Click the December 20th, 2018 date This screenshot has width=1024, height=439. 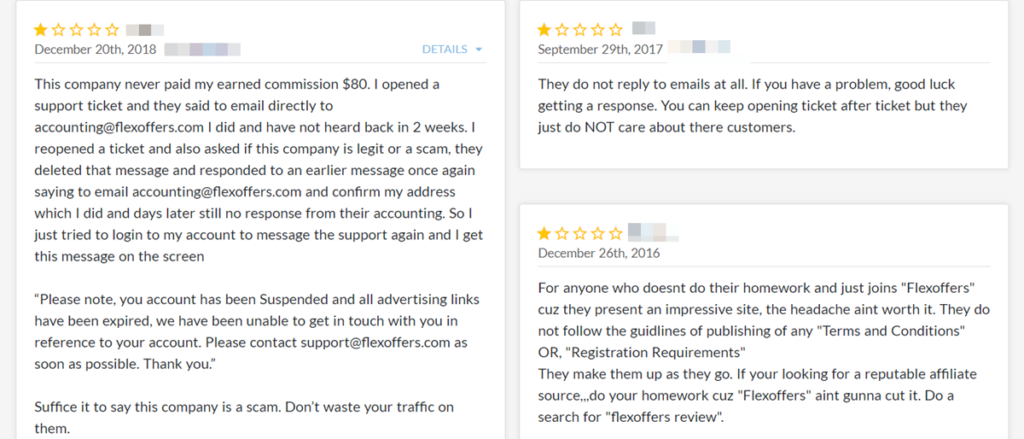click(94, 48)
